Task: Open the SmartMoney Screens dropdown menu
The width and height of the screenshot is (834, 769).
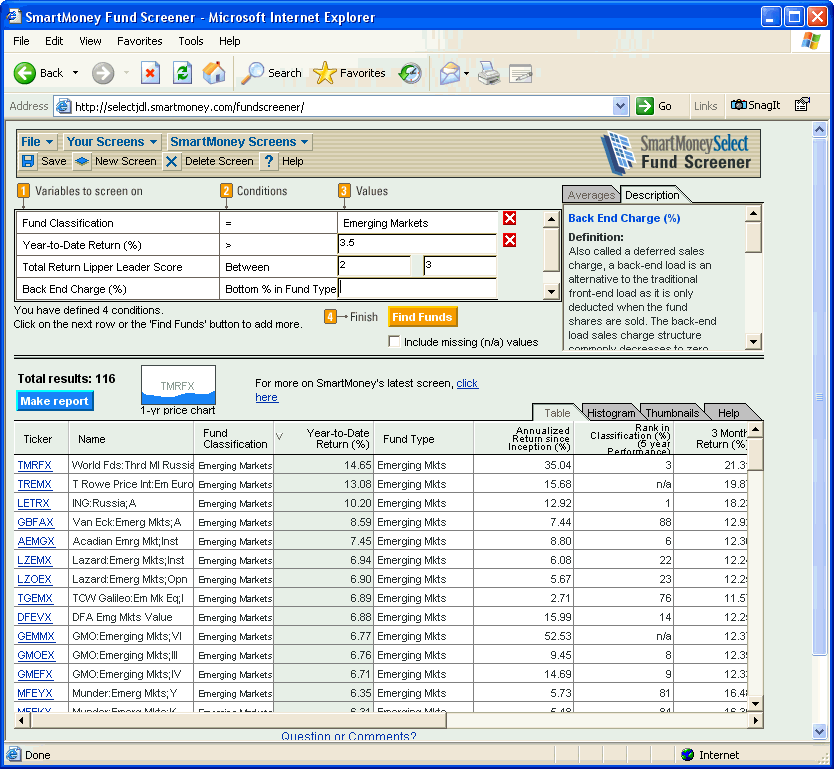Action: (x=239, y=141)
